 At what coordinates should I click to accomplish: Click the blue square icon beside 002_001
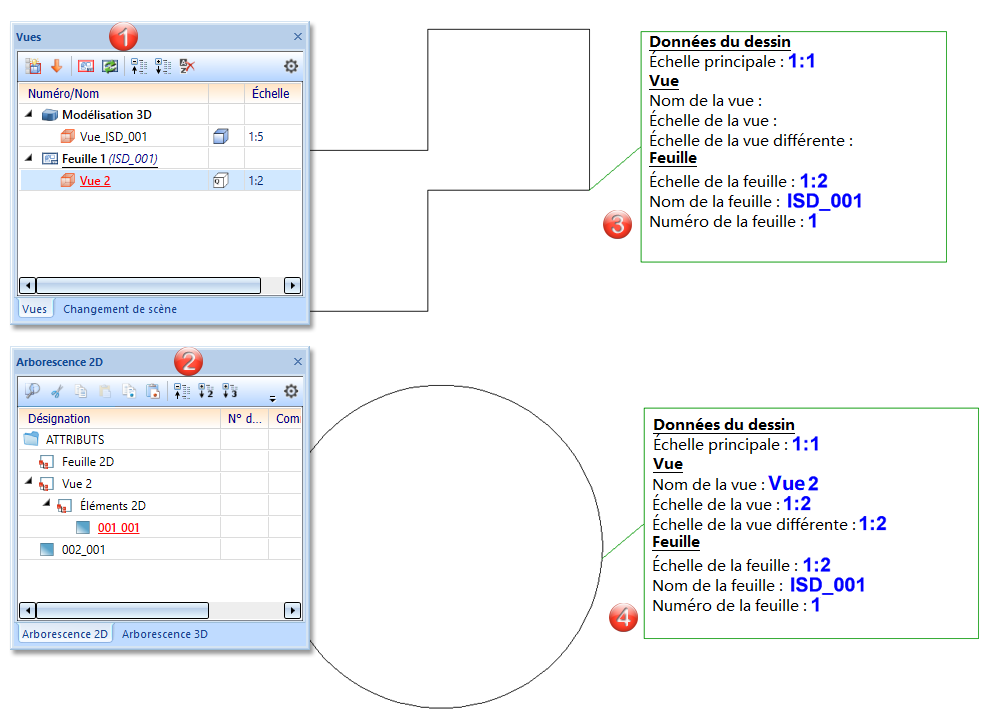tap(47, 549)
